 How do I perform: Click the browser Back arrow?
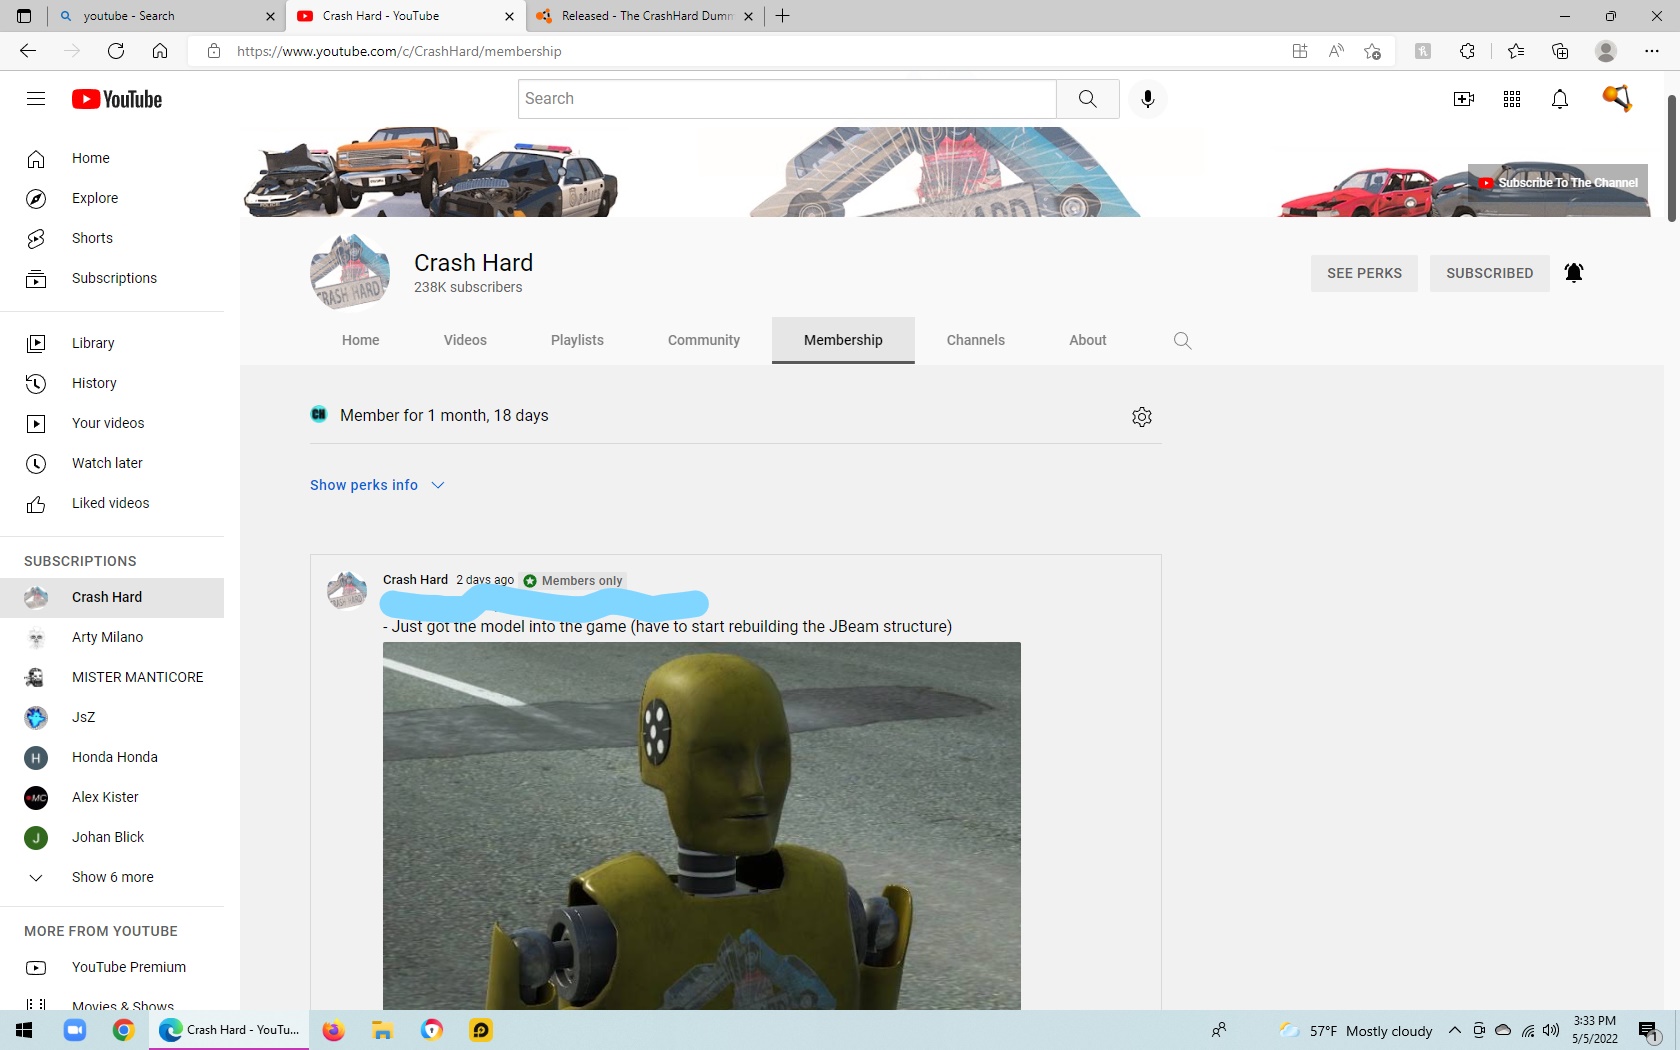point(28,51)
